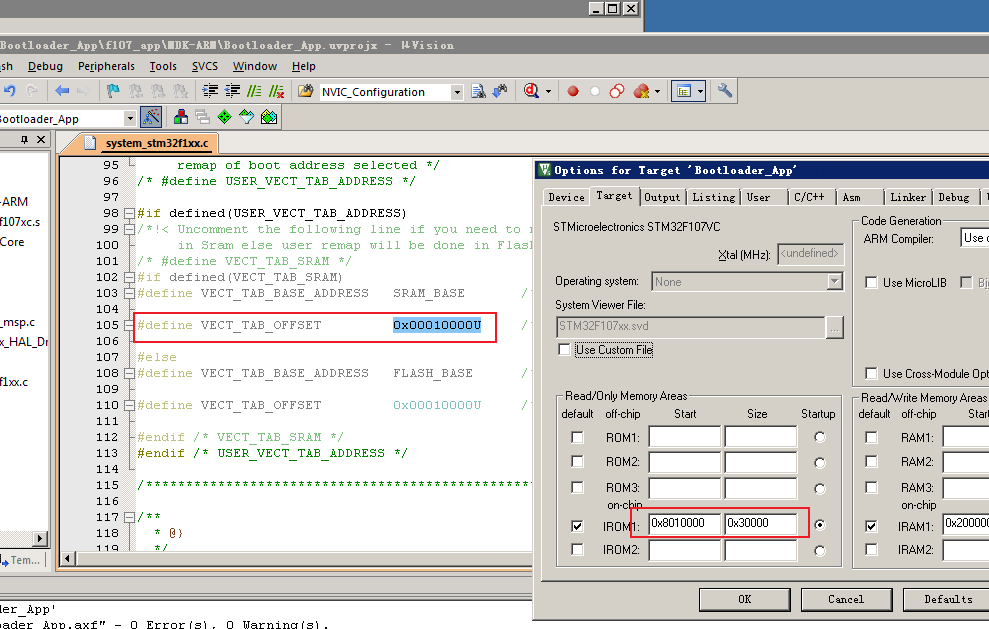Image resolution: width=989 pixels, height=629 pixels.
Task: Click Find in Files folder icon
Action: click(306, 91)
